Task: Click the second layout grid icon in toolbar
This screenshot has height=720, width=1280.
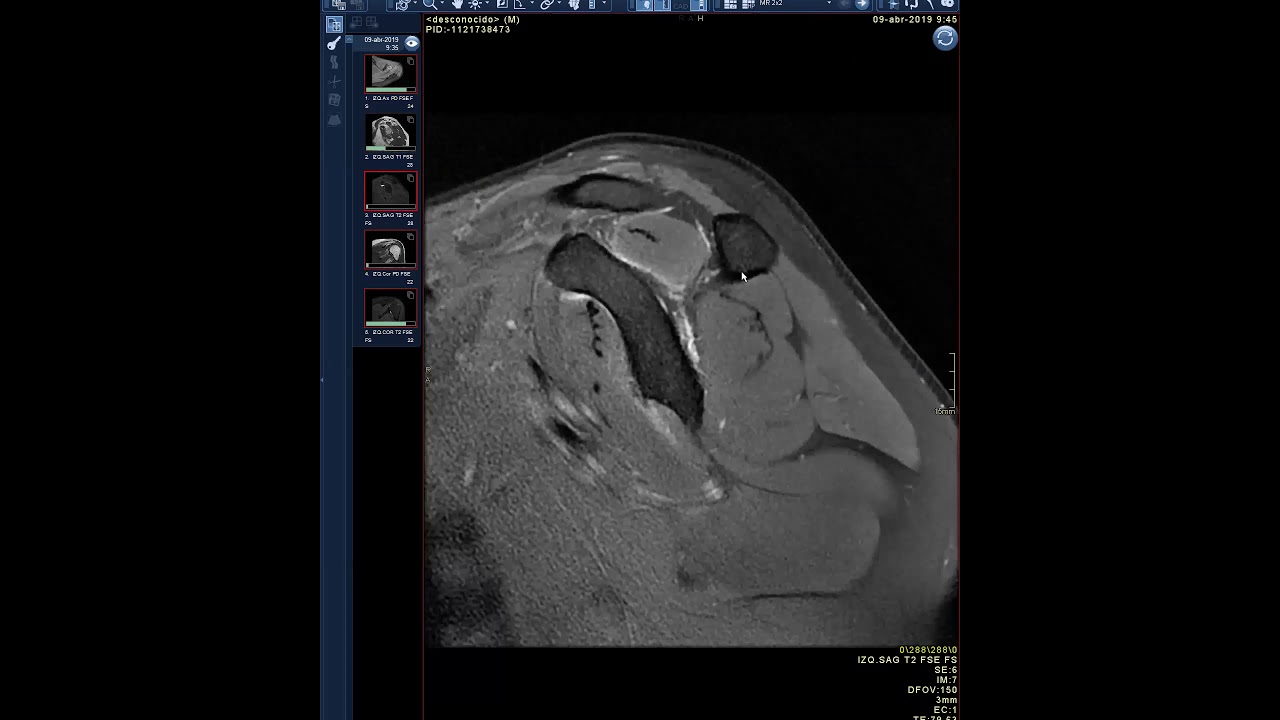Action: (748, 4)
